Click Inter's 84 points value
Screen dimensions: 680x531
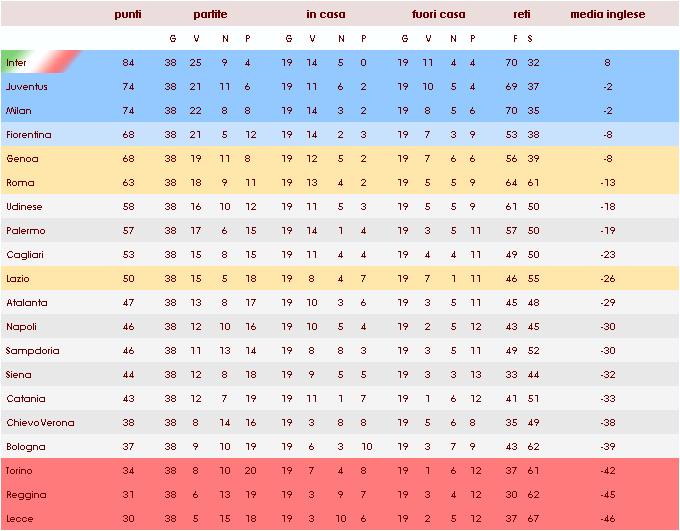tap(128, 62)
